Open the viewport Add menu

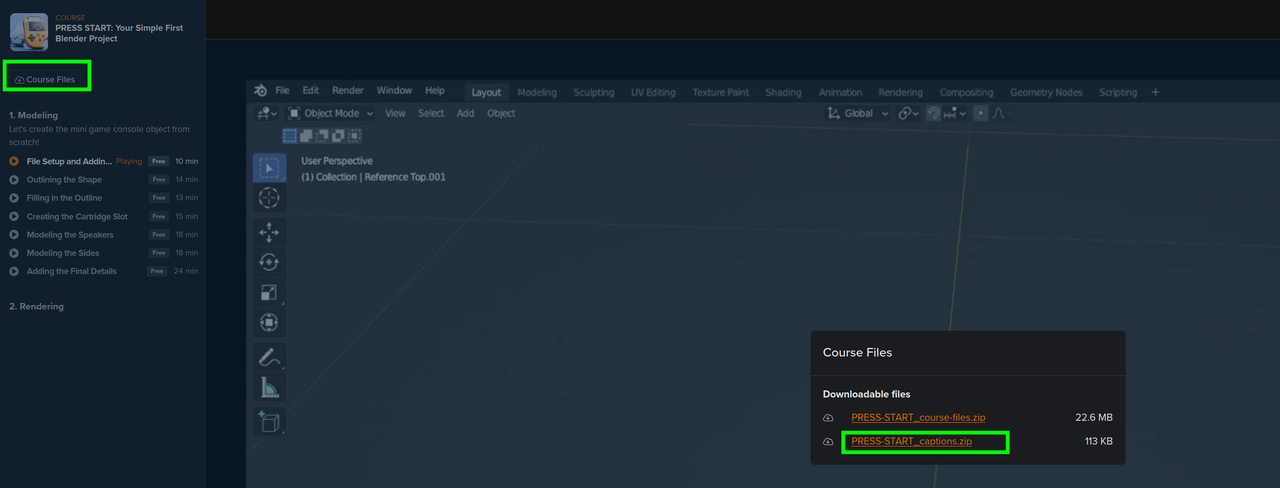(466, 113)
